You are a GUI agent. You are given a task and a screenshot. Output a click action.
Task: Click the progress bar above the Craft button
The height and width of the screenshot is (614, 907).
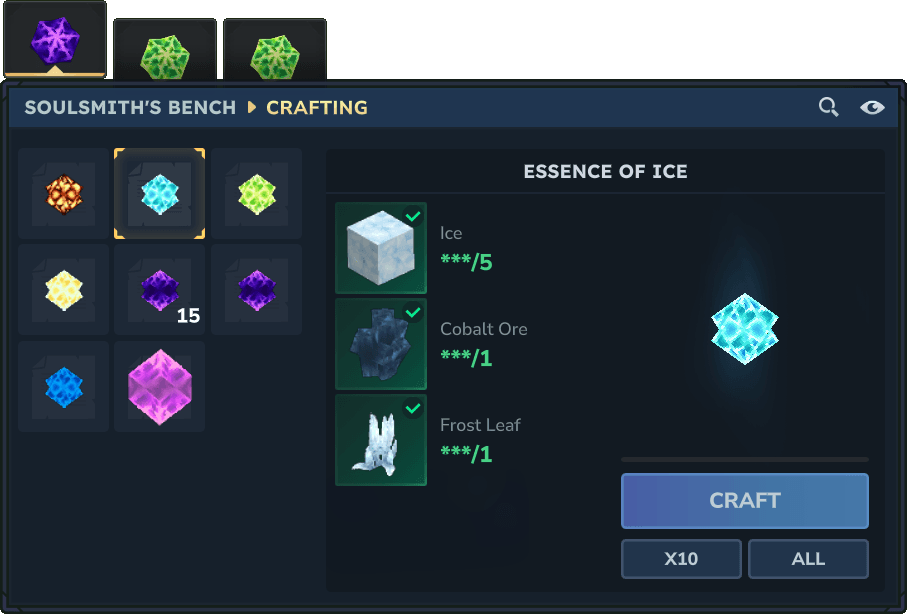[x=744, y=461]
